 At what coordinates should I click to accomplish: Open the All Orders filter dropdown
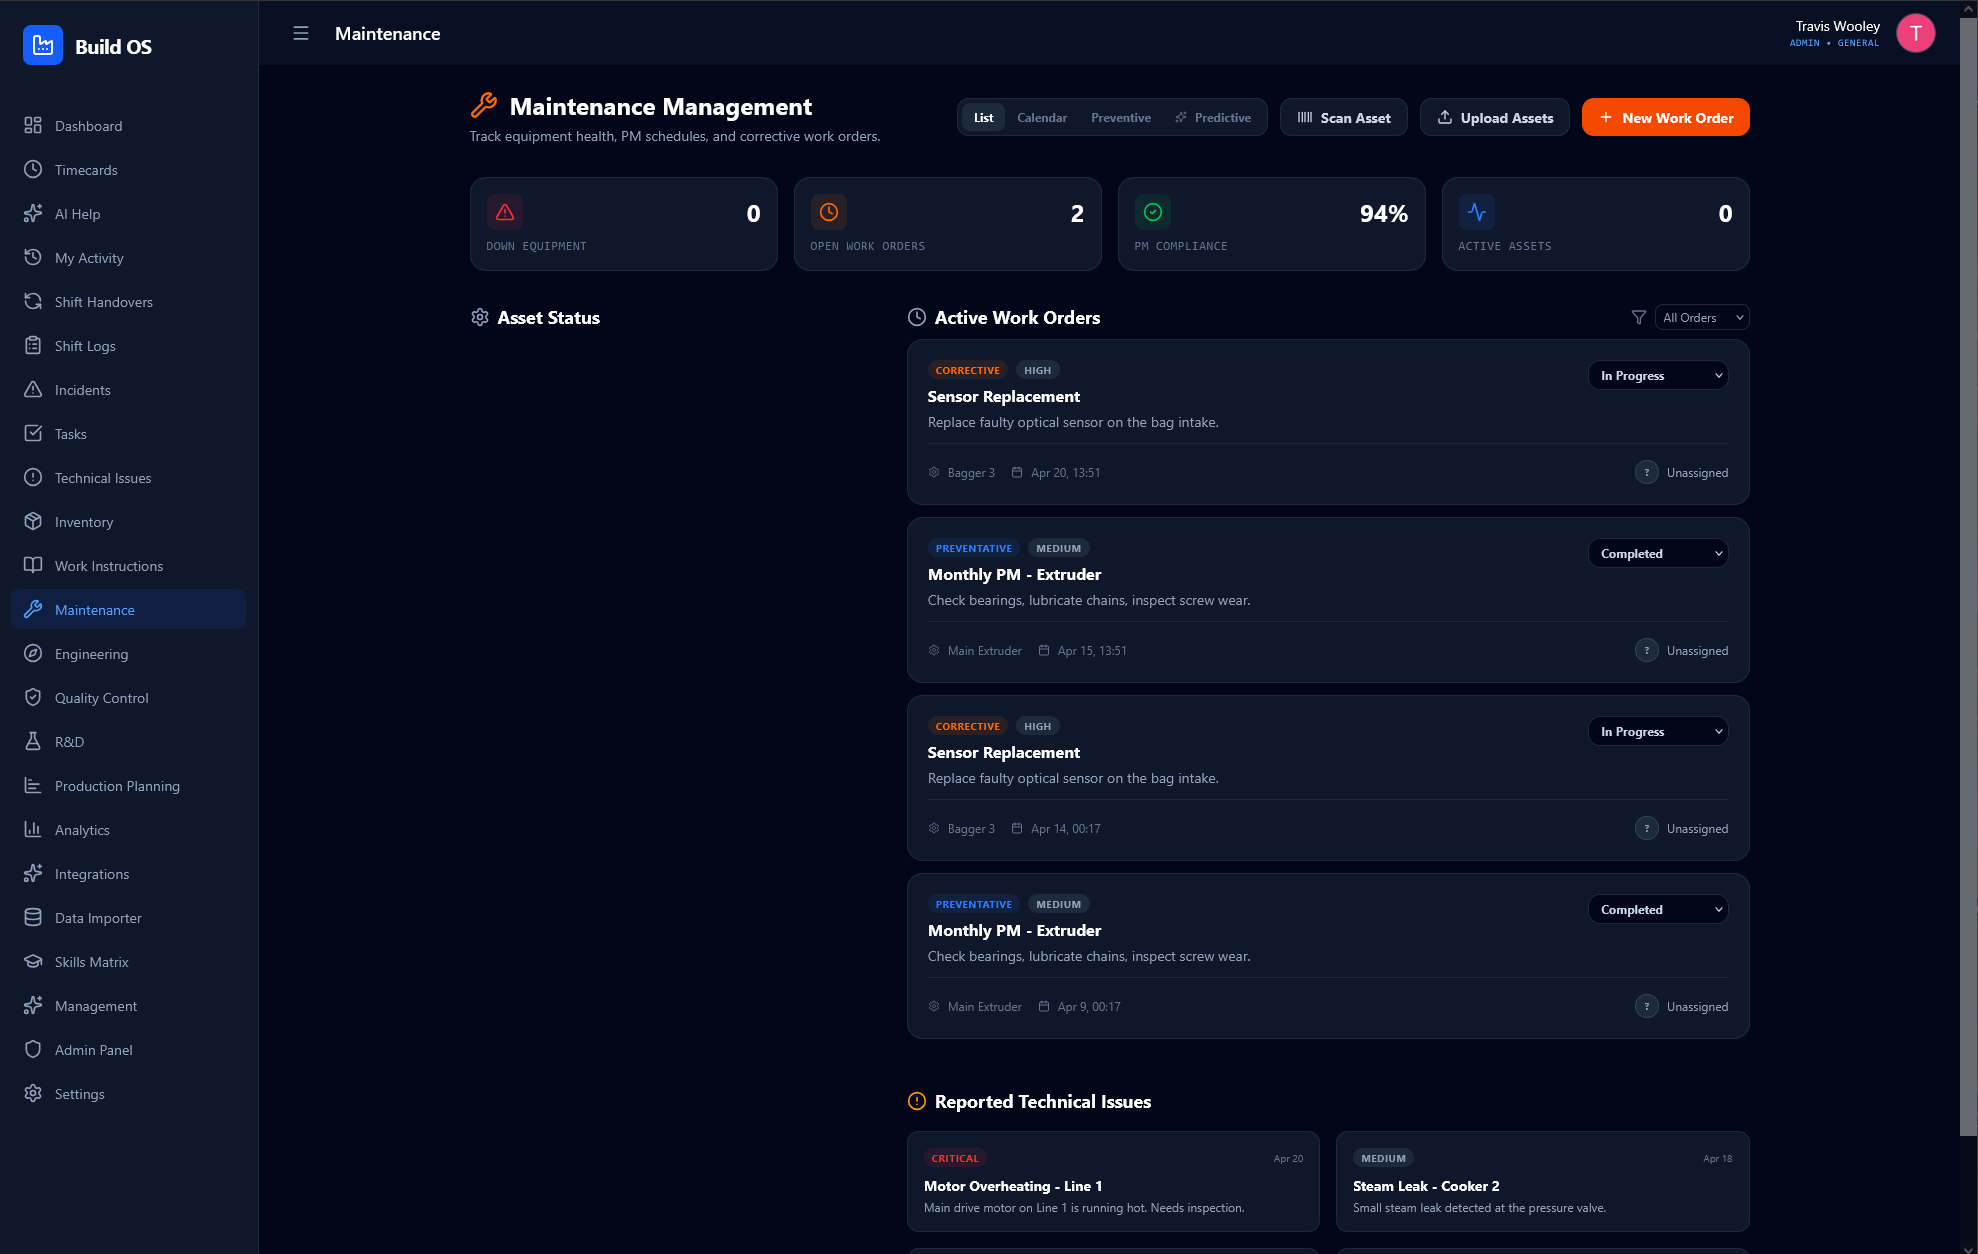1702,318
